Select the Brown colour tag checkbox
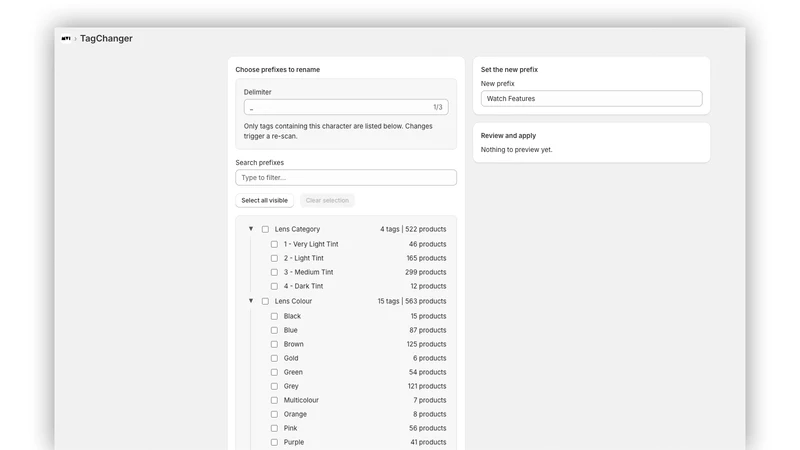The width and height of the screenshot is (800, 450). [x=274, y=344]
